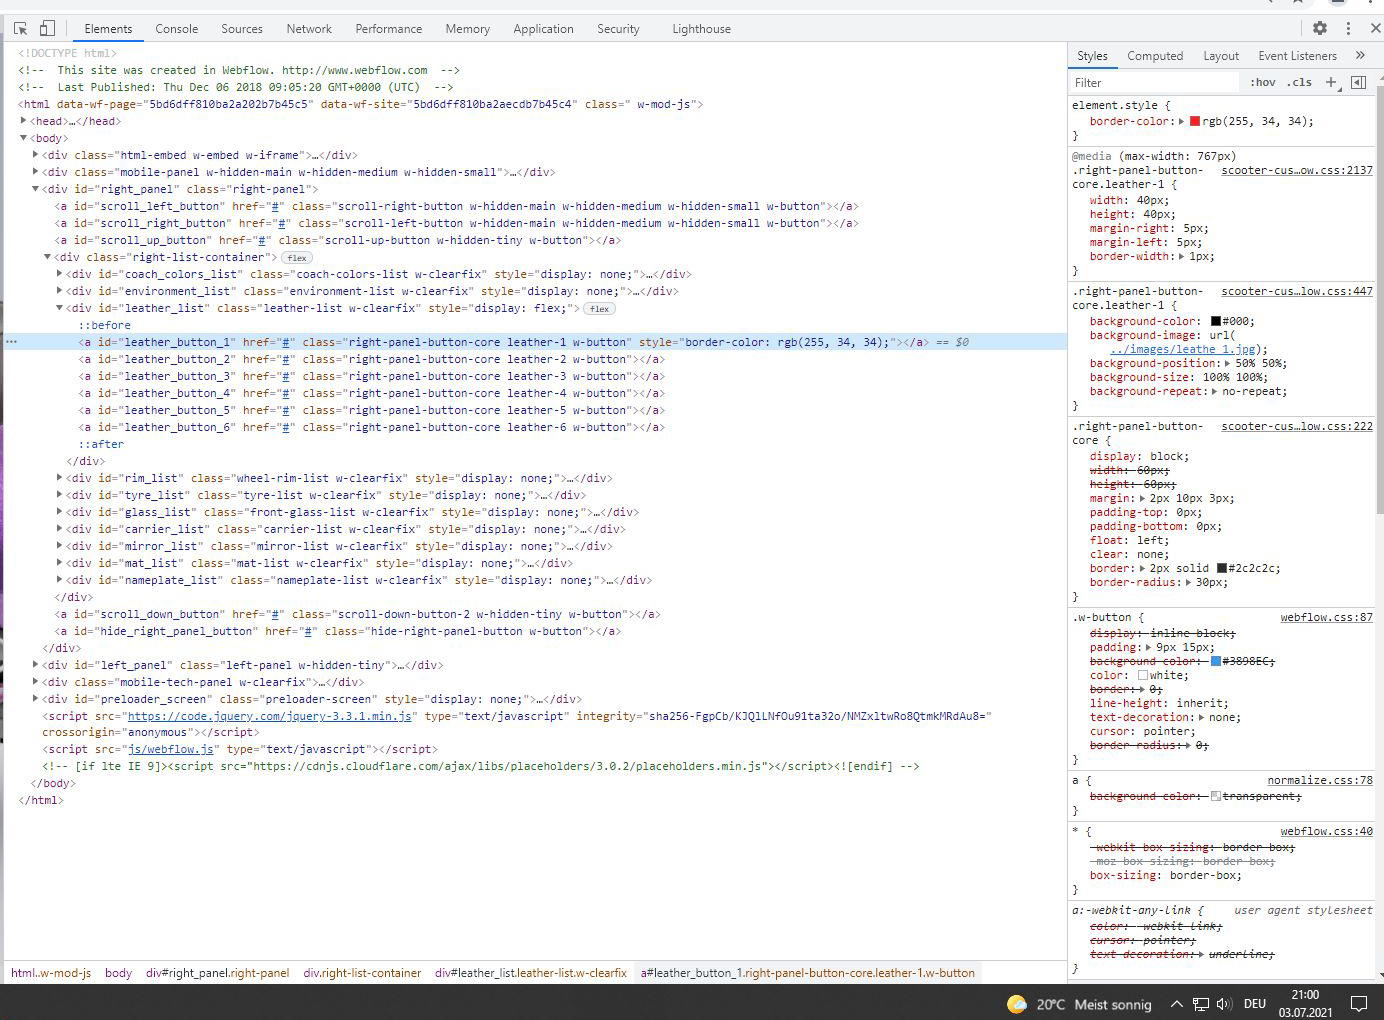The width and height of the screenshot is (1384, 1020).
Task: Open the jquery-3.3.1.min.js script link
Action: [270, 716]
